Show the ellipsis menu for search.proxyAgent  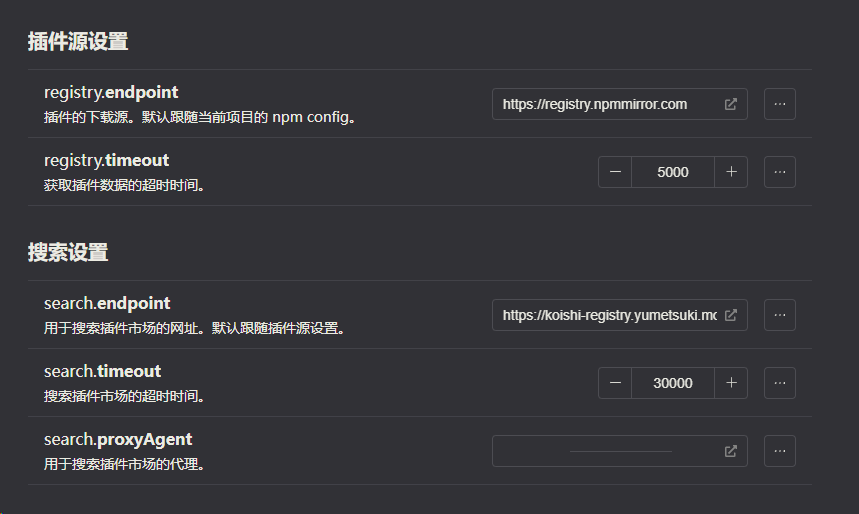[x=780, y=451]
